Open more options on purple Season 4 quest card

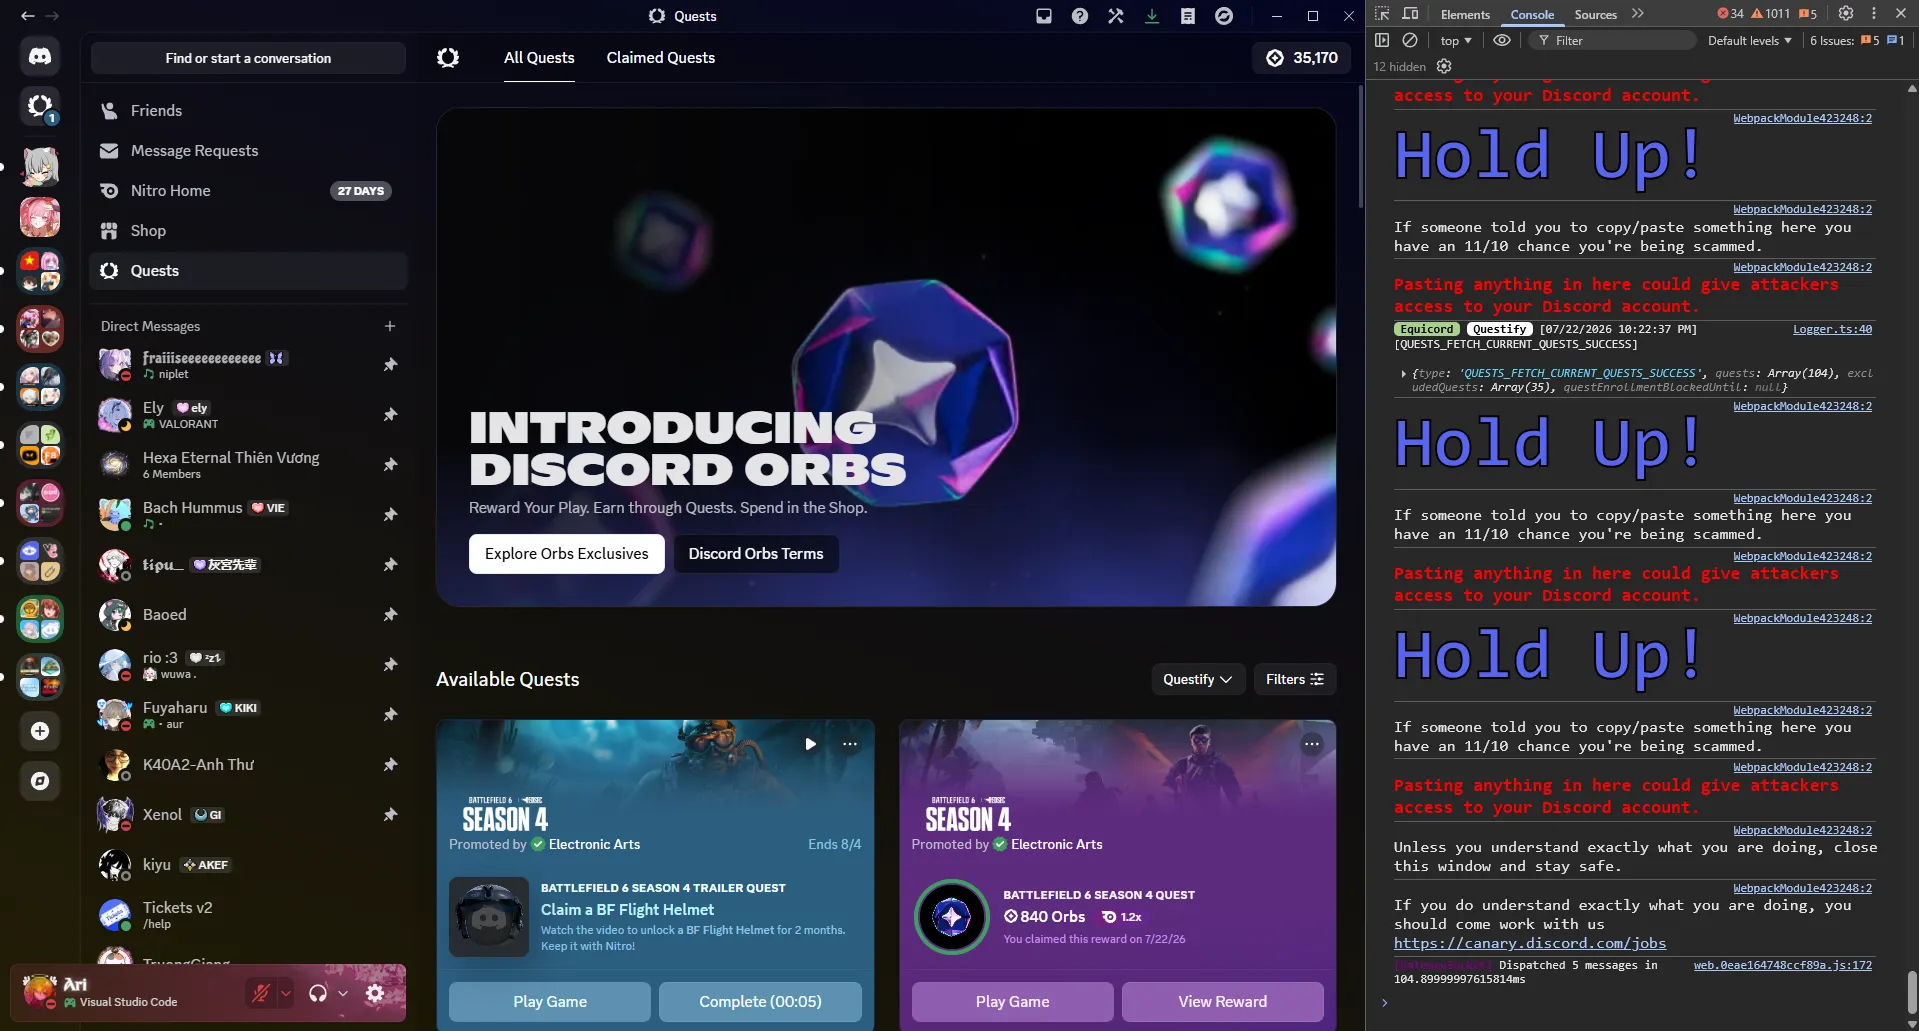(1312, 744)
